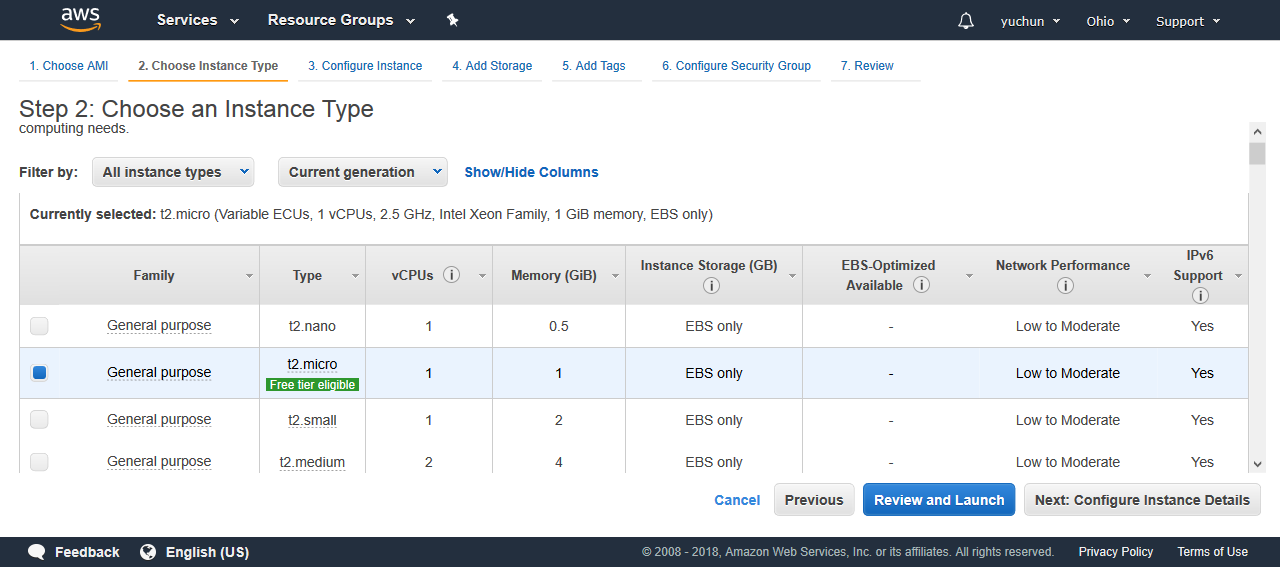
Task: Click the scrollbar down arrow
Action: [x=1258, y=464]
